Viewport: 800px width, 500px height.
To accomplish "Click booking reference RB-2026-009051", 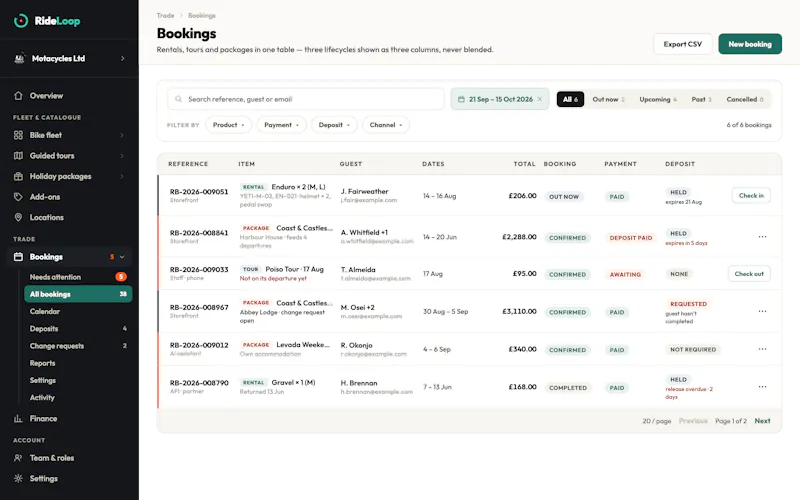I will tap(199, 192).
